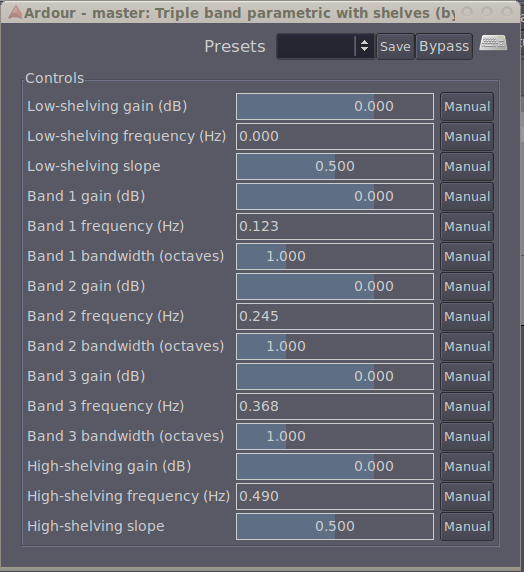Click the Low-shelving frequency field
Viewport: 524px width, 572px height.
[x=335, y=136]
